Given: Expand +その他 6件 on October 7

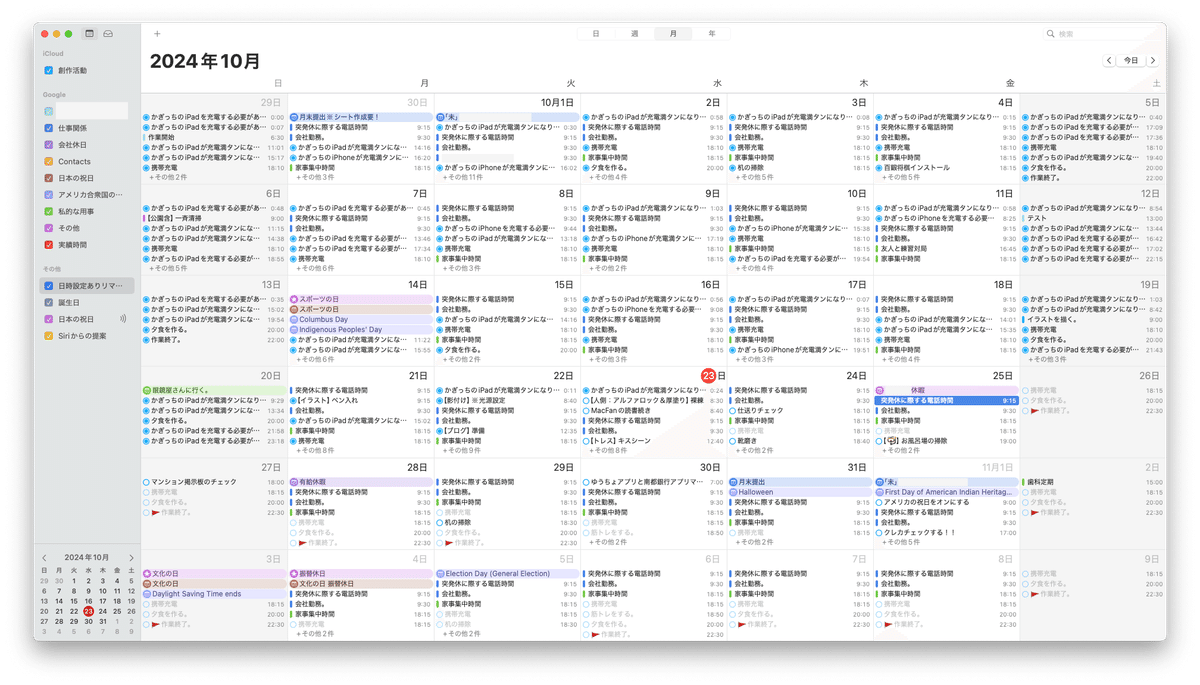Looking at the screenshot, I should (314, 268).
